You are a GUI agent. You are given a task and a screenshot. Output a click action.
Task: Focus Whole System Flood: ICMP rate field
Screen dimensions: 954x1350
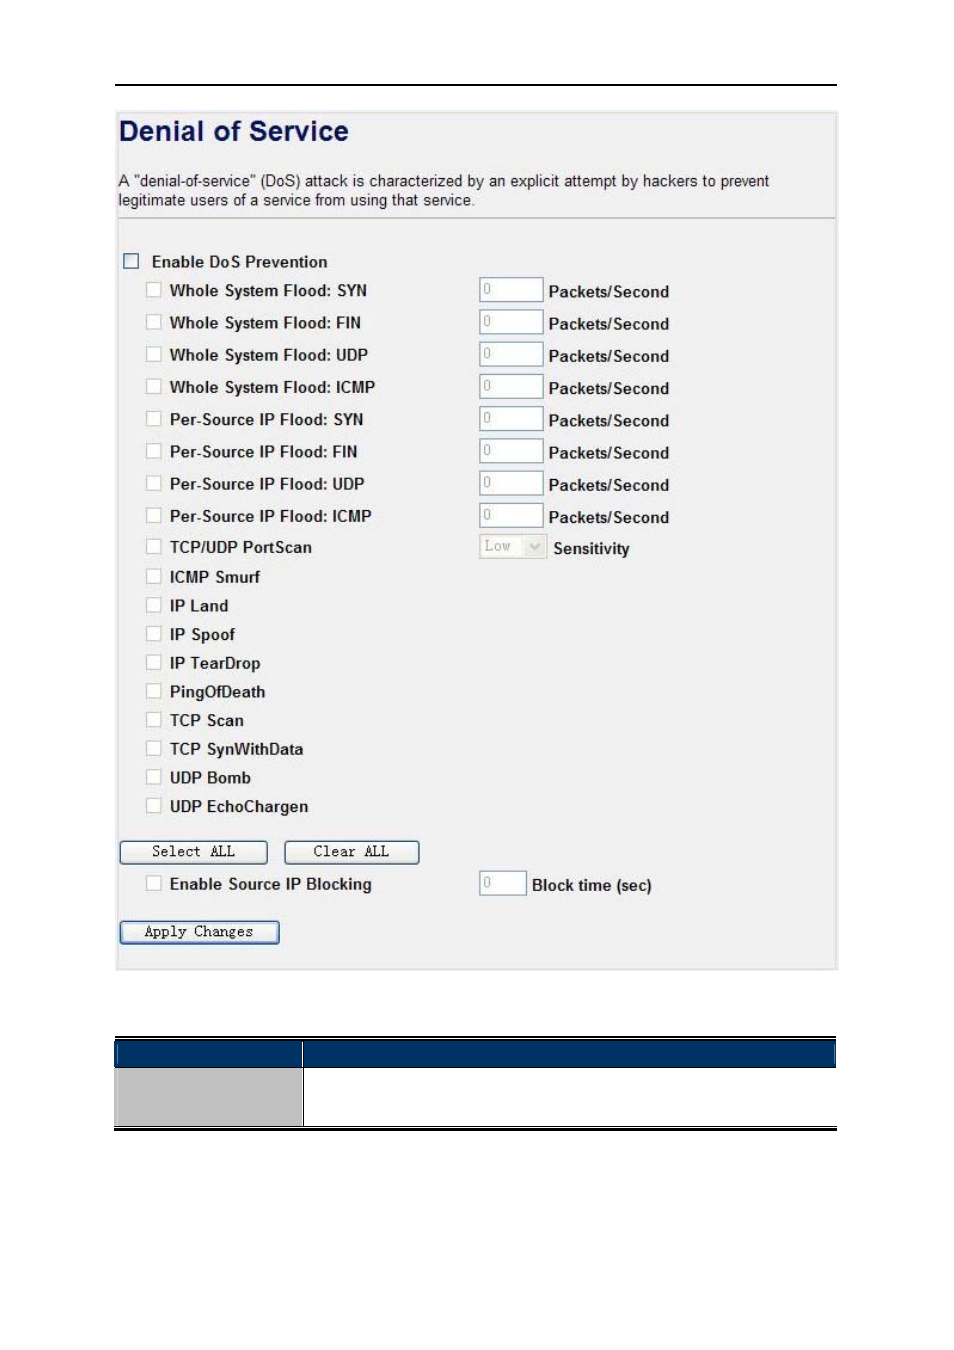point(511,386)
